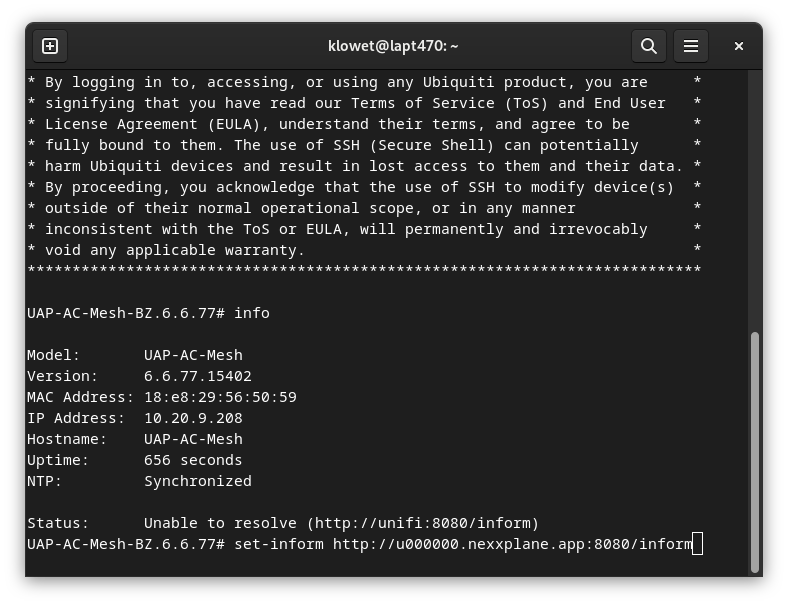
Task: Click the nexxplane.app inform URL
Action: pos(513,544)
